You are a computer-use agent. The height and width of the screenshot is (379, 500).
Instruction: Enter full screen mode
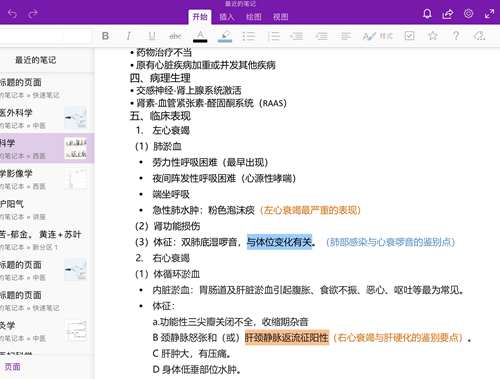pyautogui.click(x=489, y=14)
